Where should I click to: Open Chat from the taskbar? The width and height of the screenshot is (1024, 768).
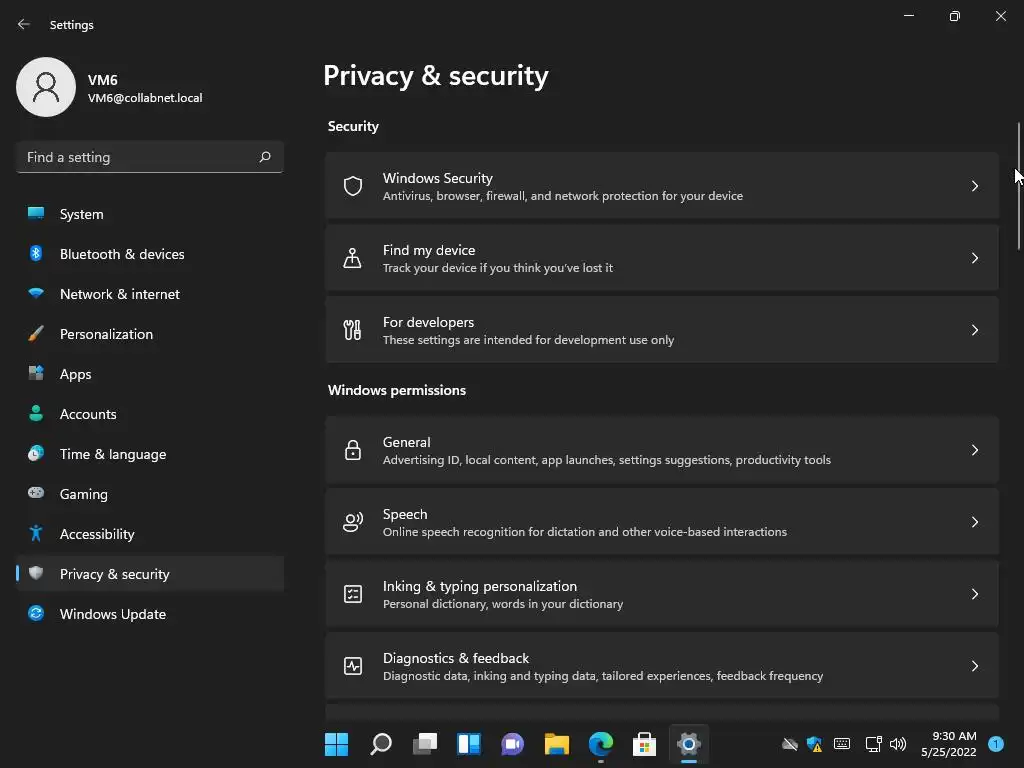click(513, 744)
